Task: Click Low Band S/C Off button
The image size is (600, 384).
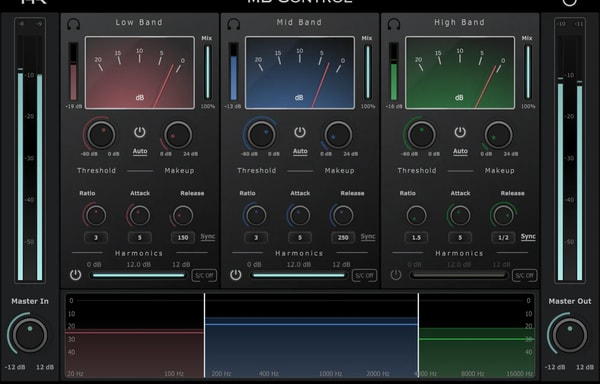Action: click(x=204, y=275)
